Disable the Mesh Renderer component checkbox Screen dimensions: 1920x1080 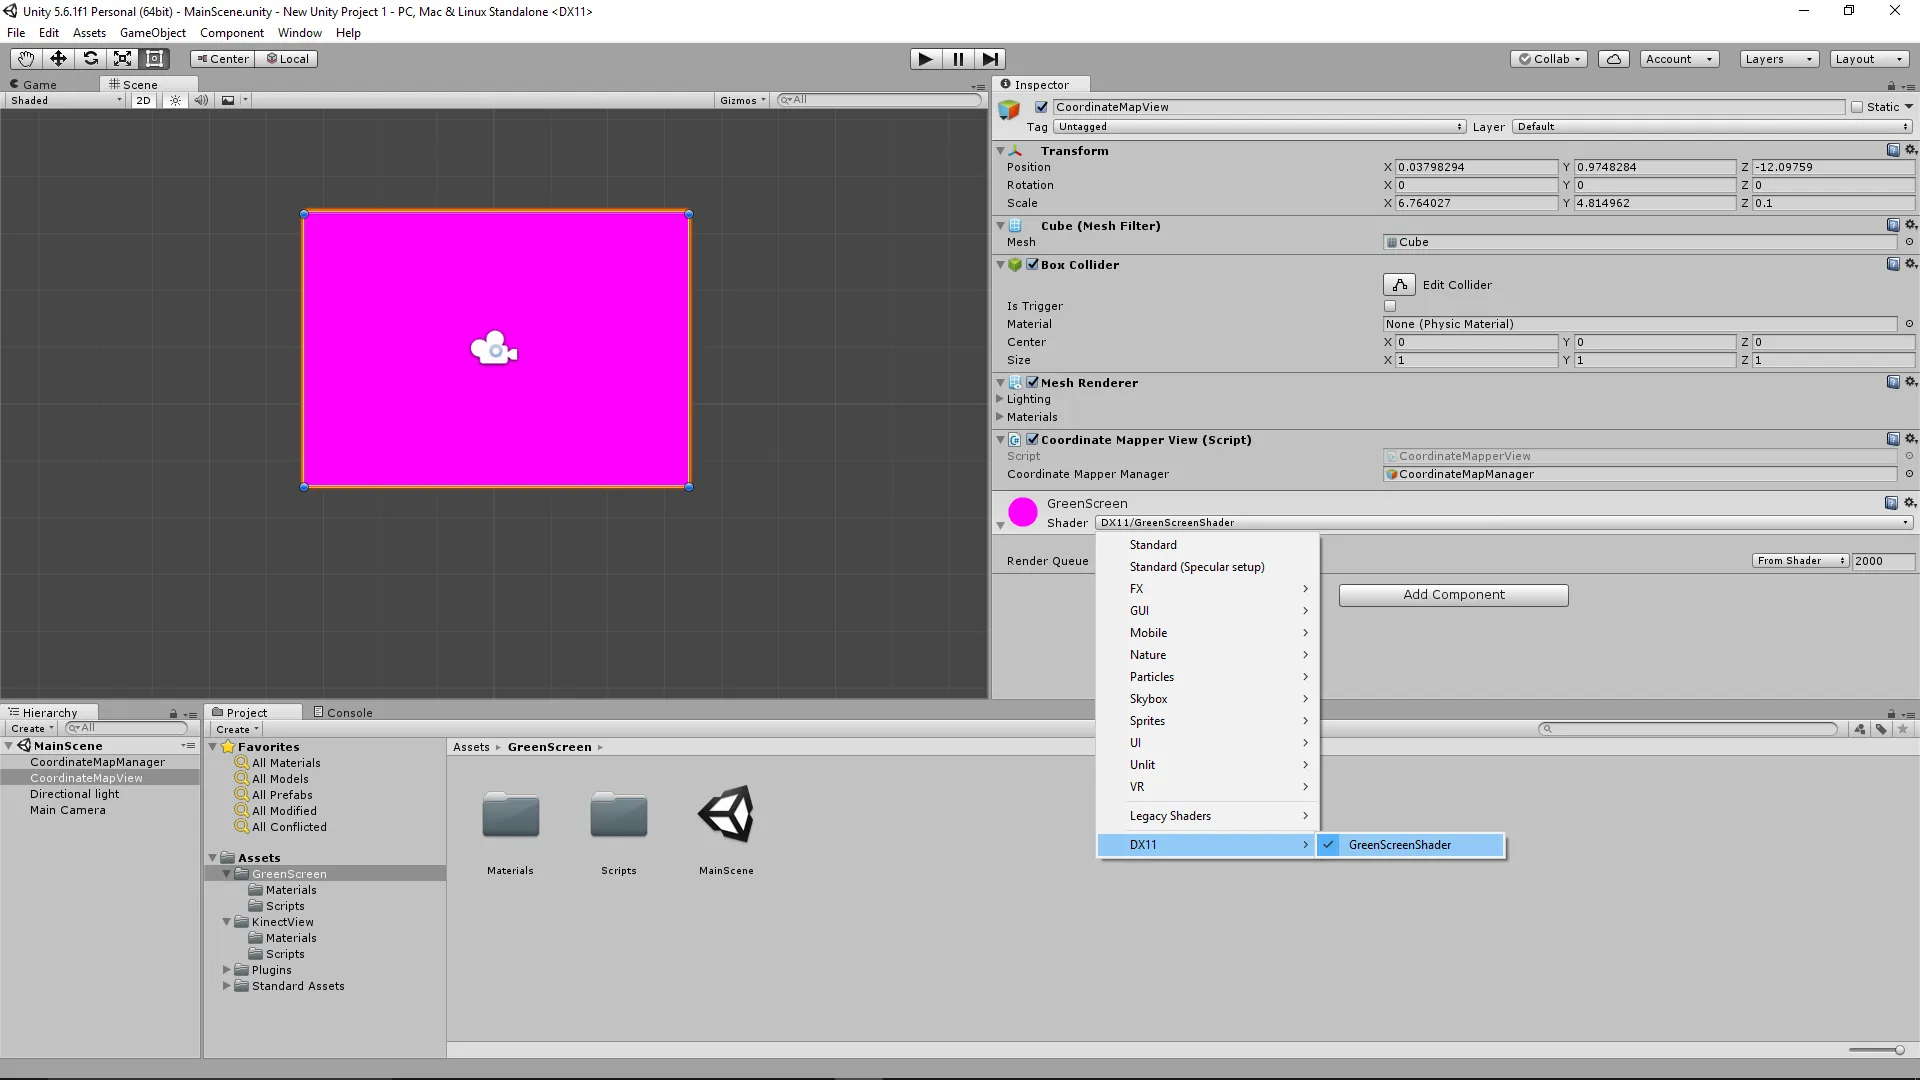pos(1032,382)
